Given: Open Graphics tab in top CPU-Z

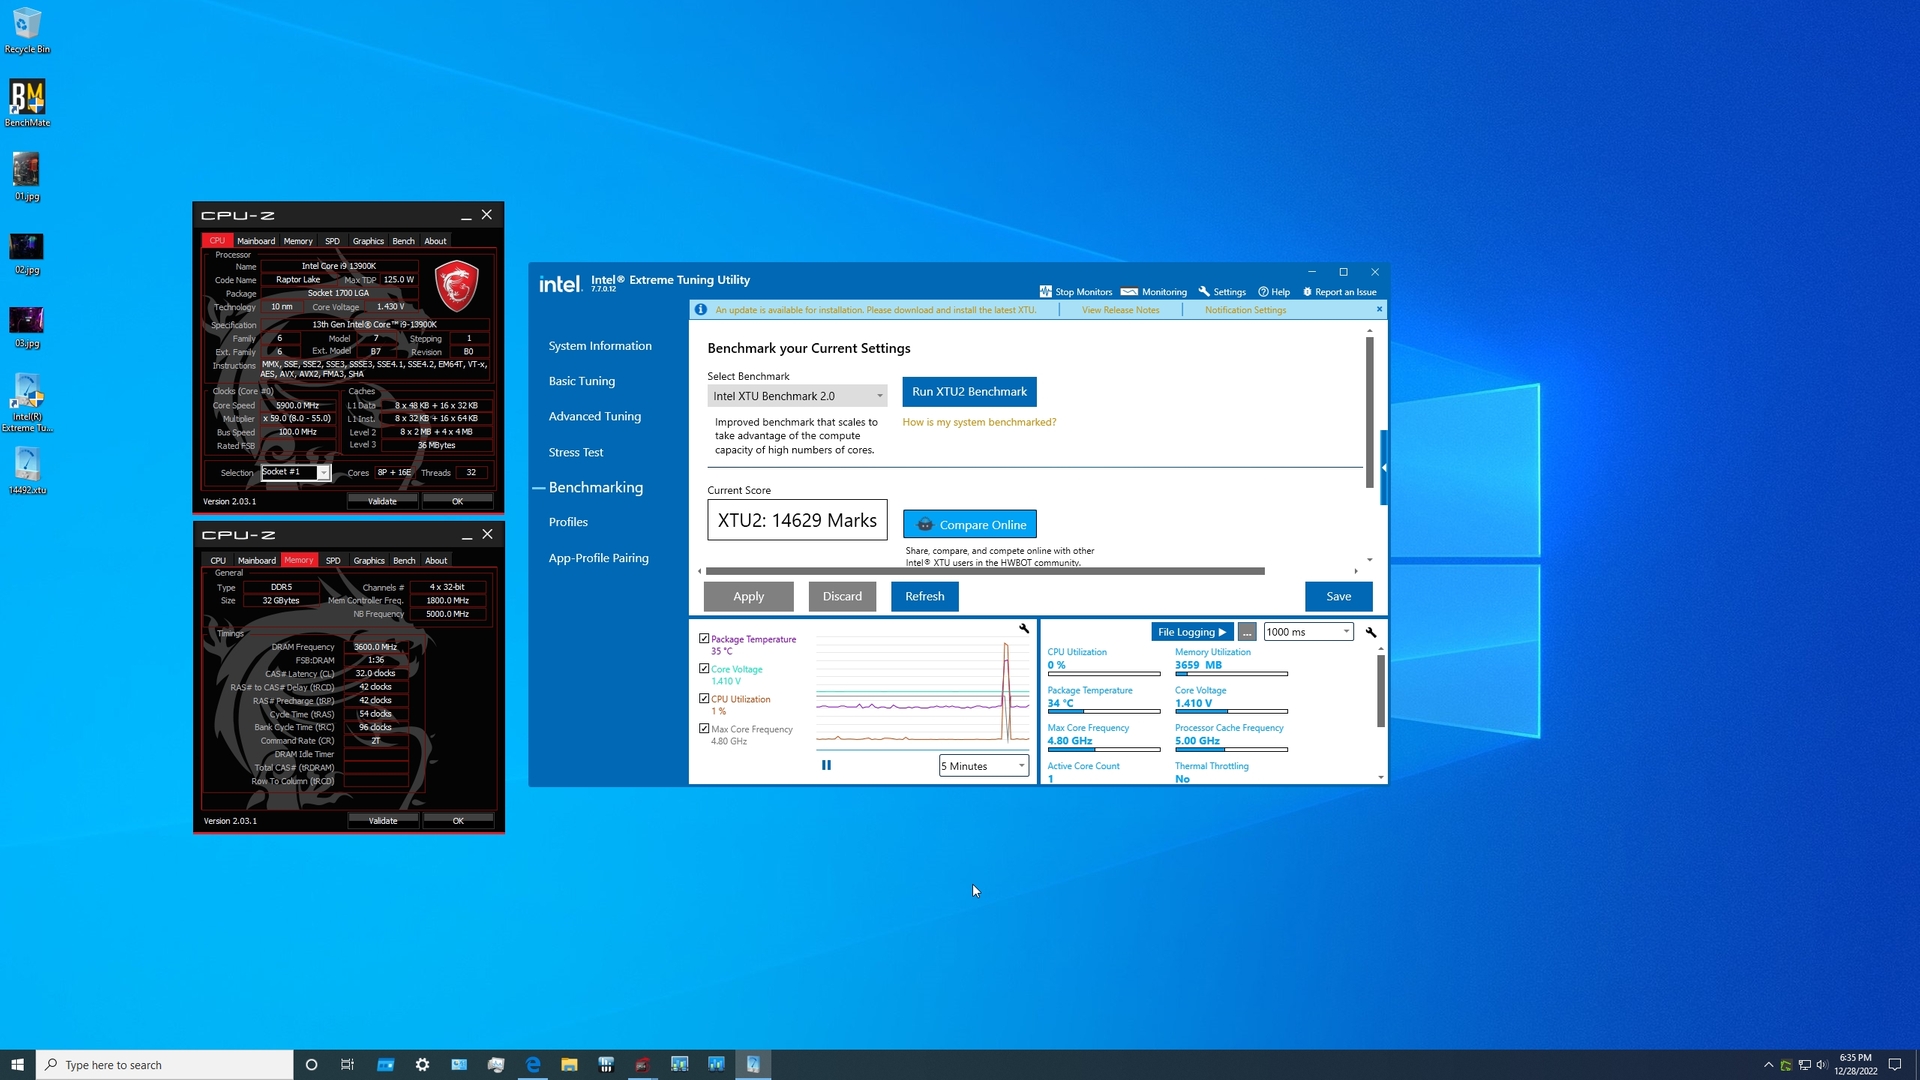Looking at the screenshot, I should pos(368,241).
